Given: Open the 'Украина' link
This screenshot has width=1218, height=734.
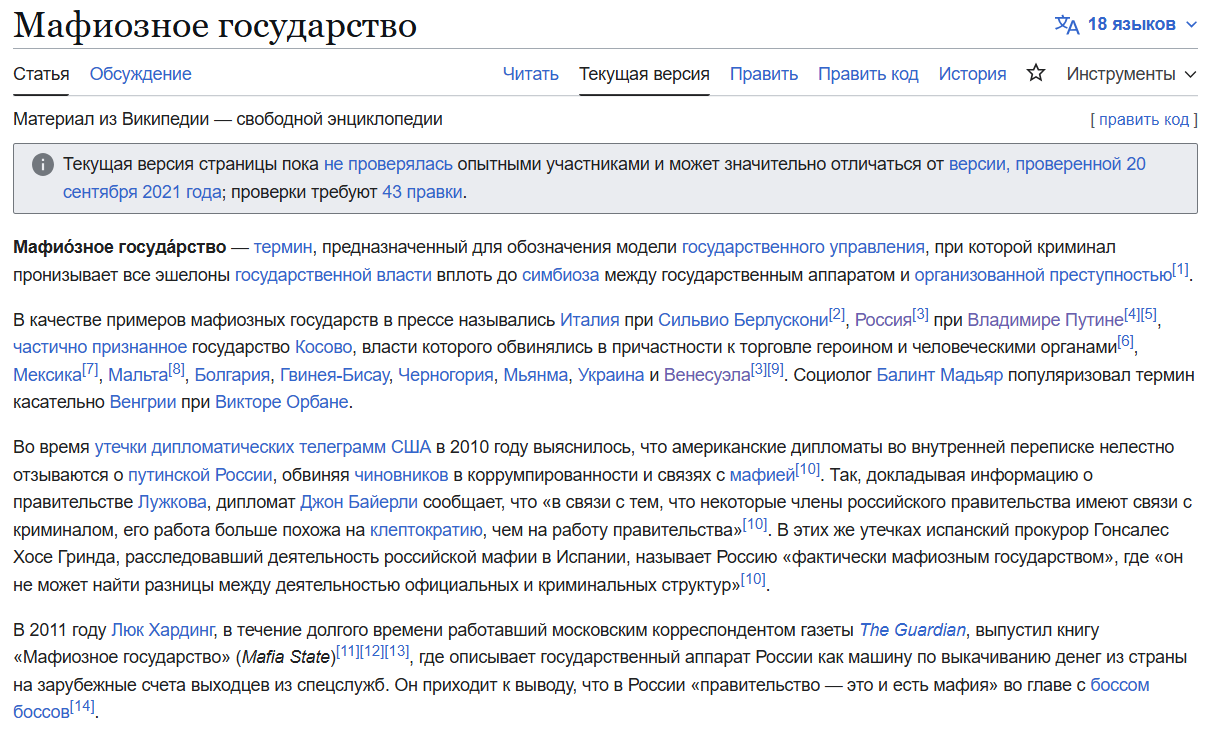Looking at the screenshot, I should [611, 375].
